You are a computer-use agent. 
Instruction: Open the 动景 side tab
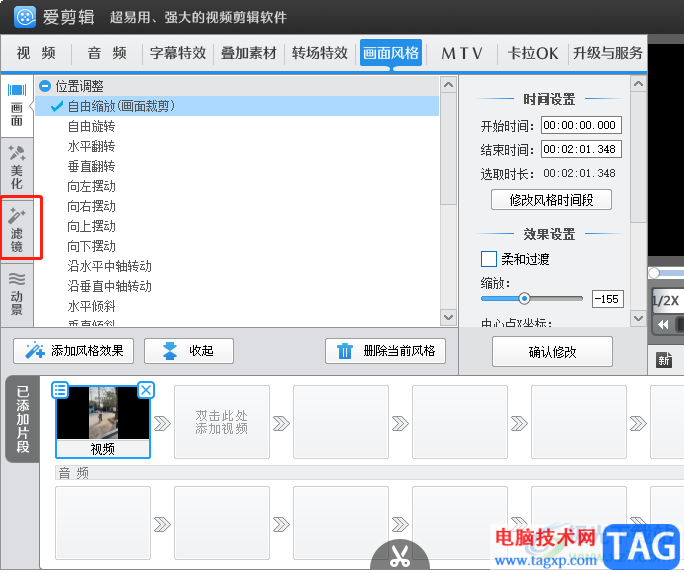17,294
